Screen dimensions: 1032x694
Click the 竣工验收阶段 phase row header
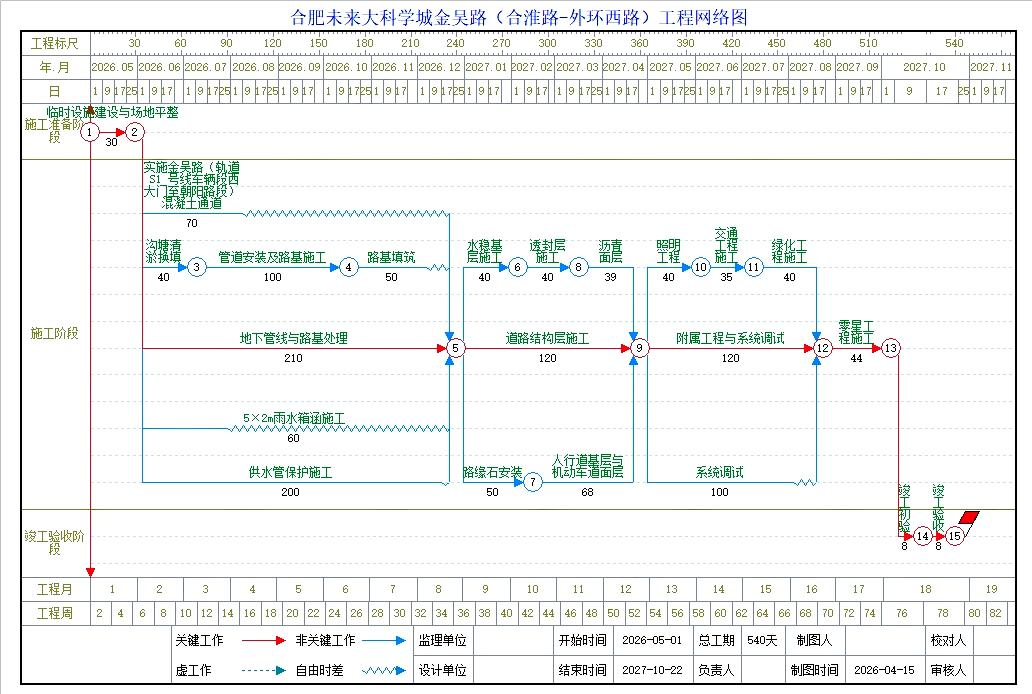coord(55,543)
